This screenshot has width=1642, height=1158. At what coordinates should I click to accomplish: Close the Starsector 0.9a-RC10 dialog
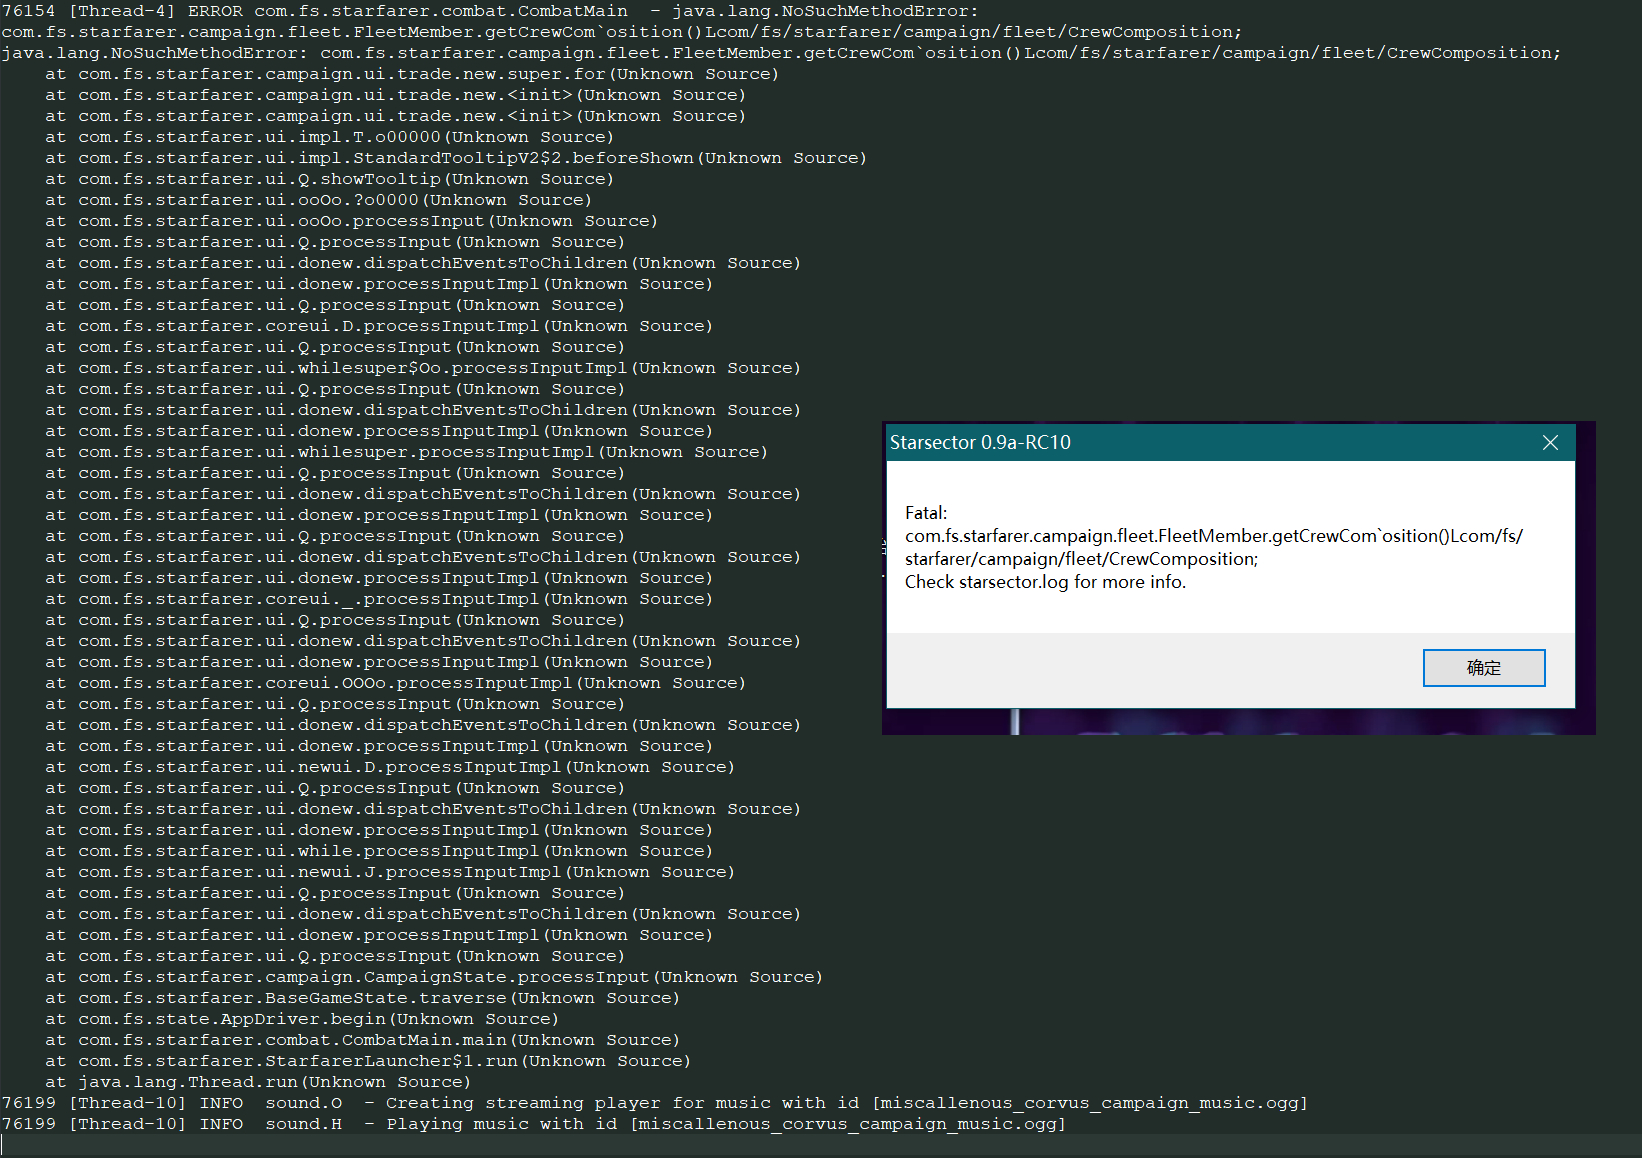click(1549, 442)
